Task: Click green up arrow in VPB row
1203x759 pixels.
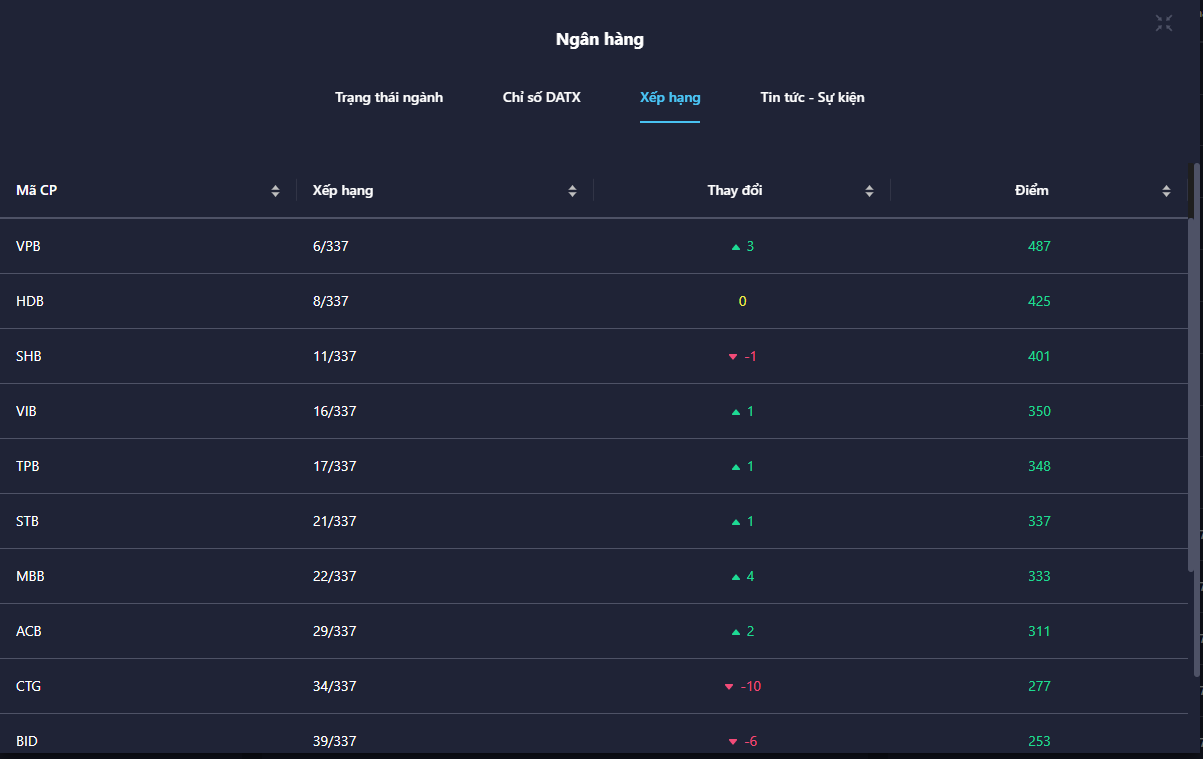Action: (736, 246)
